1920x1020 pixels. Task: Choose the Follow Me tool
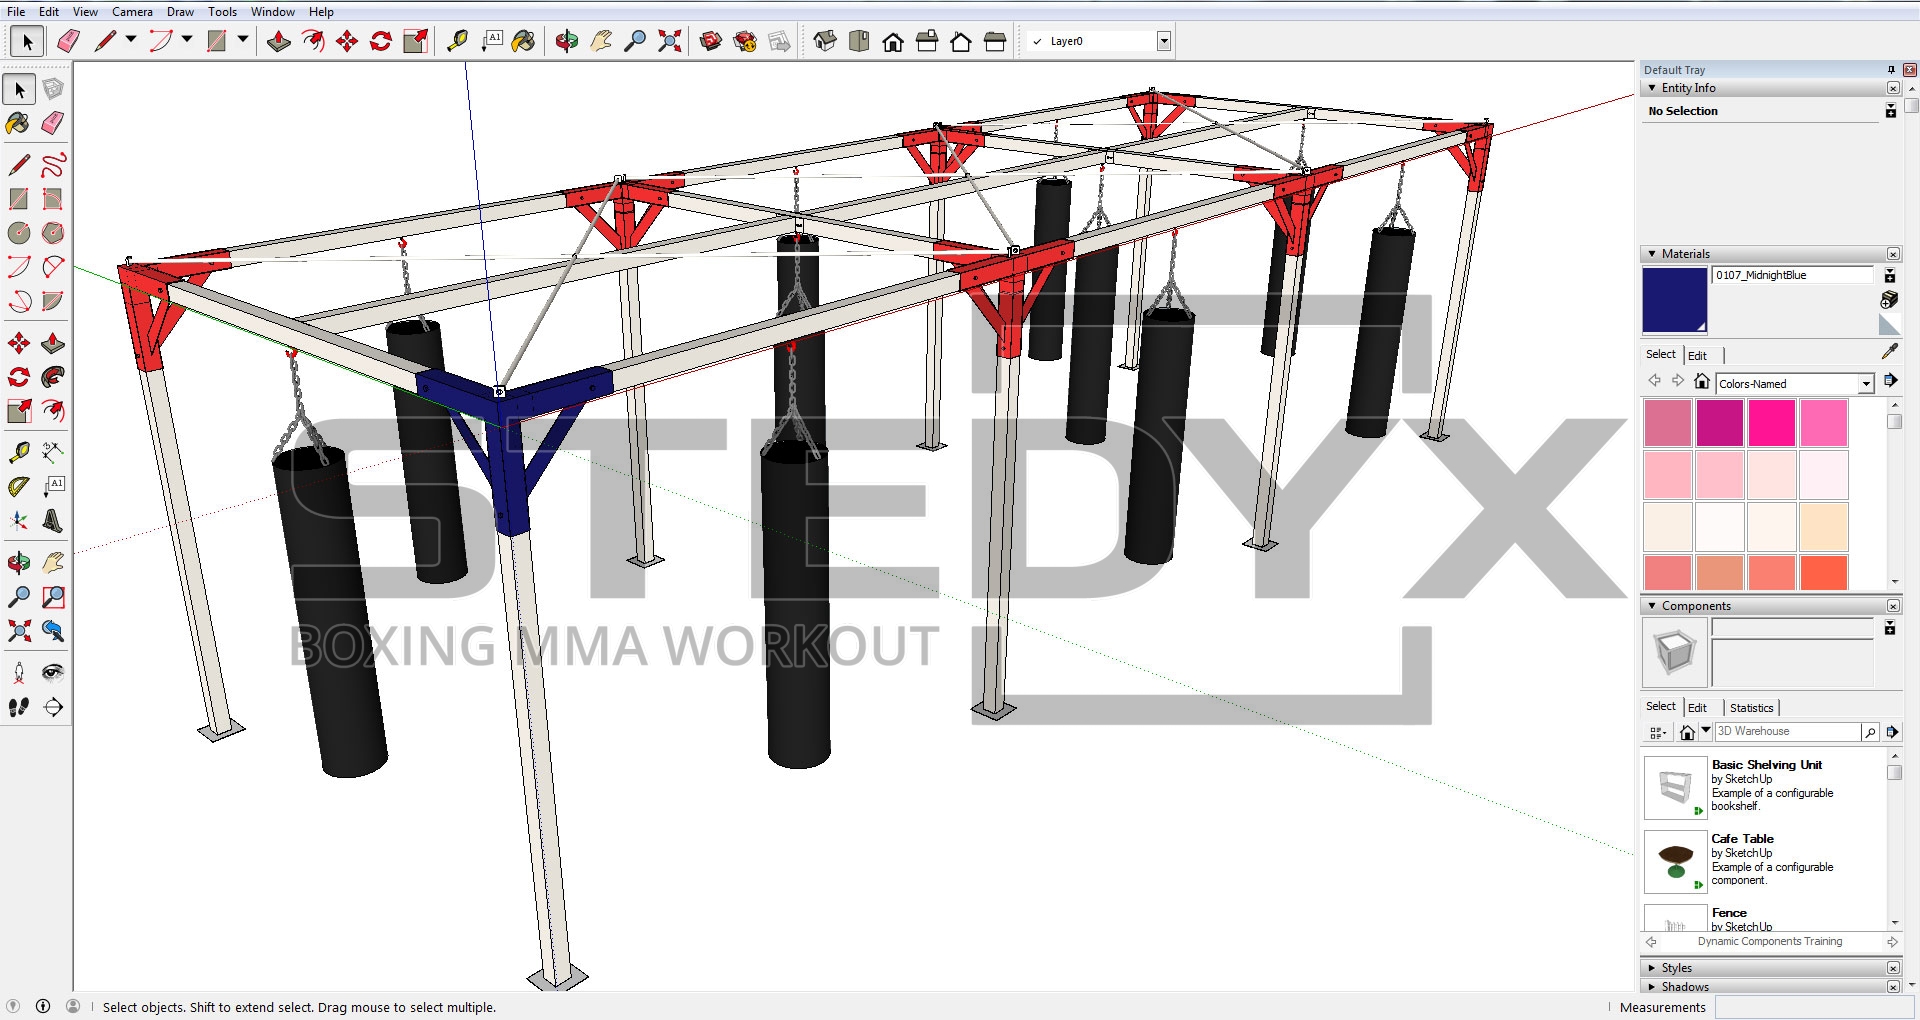53,377
